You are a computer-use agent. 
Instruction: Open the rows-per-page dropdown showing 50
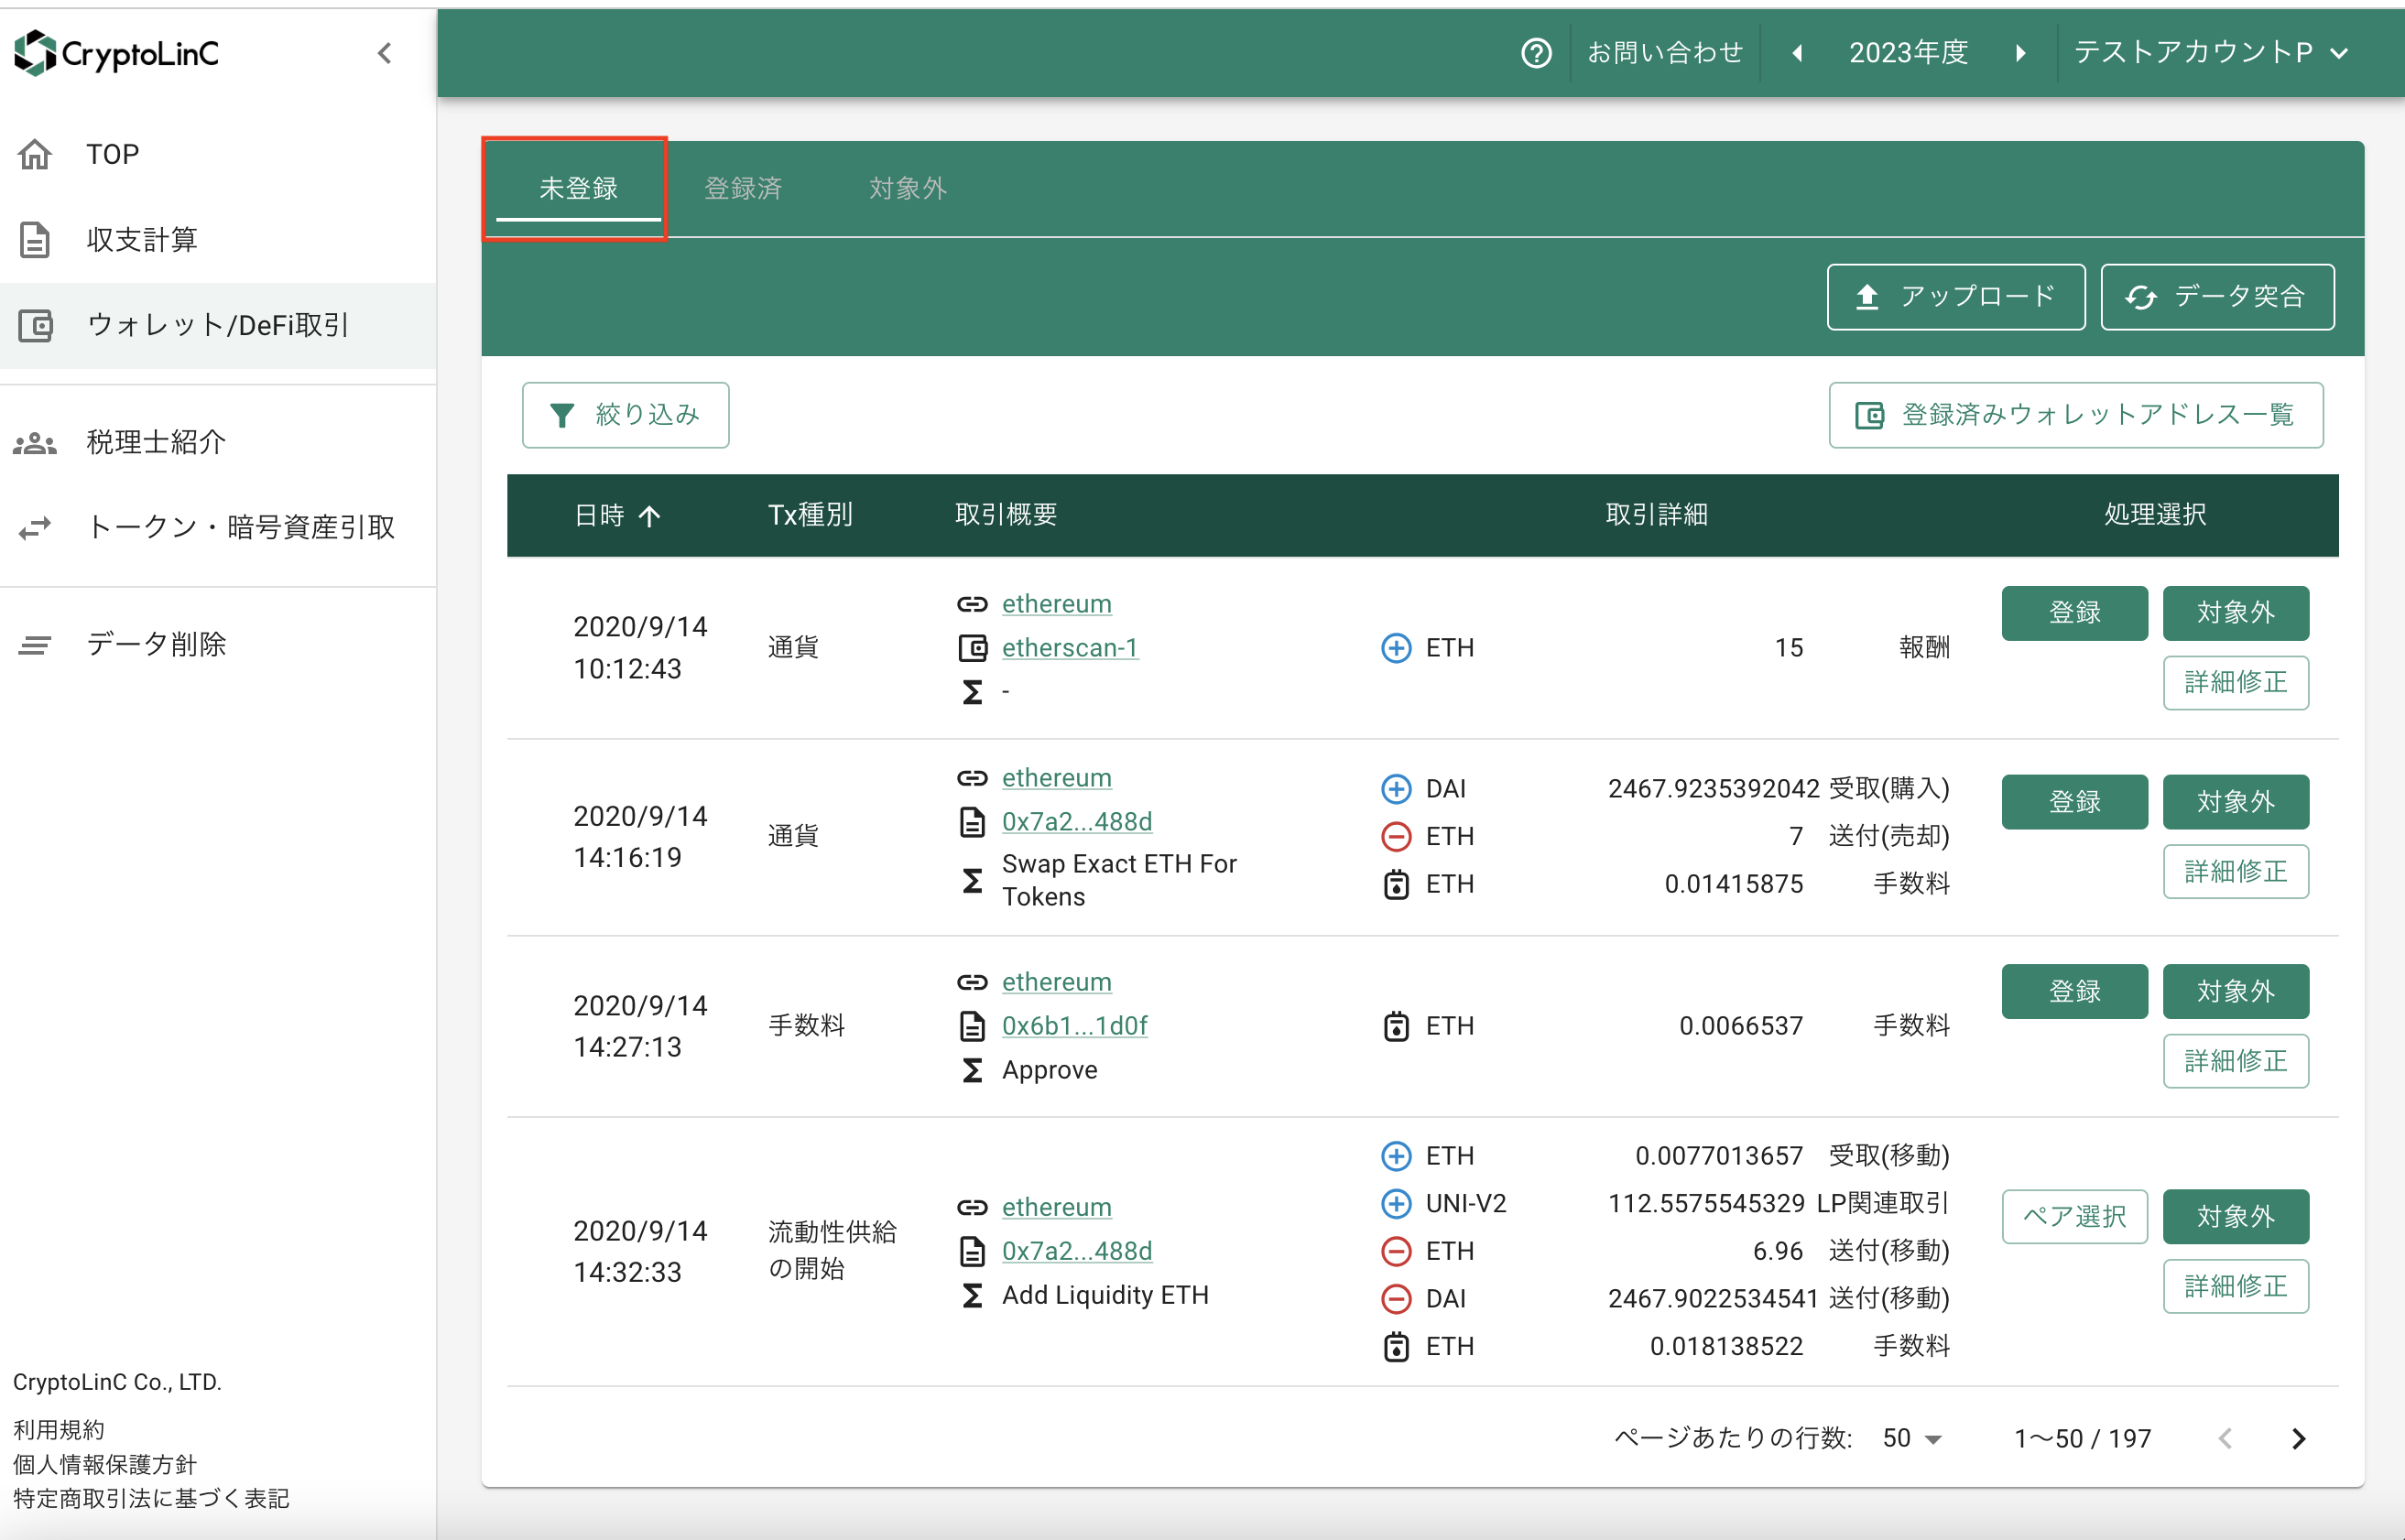(x=1911, y=1438)
